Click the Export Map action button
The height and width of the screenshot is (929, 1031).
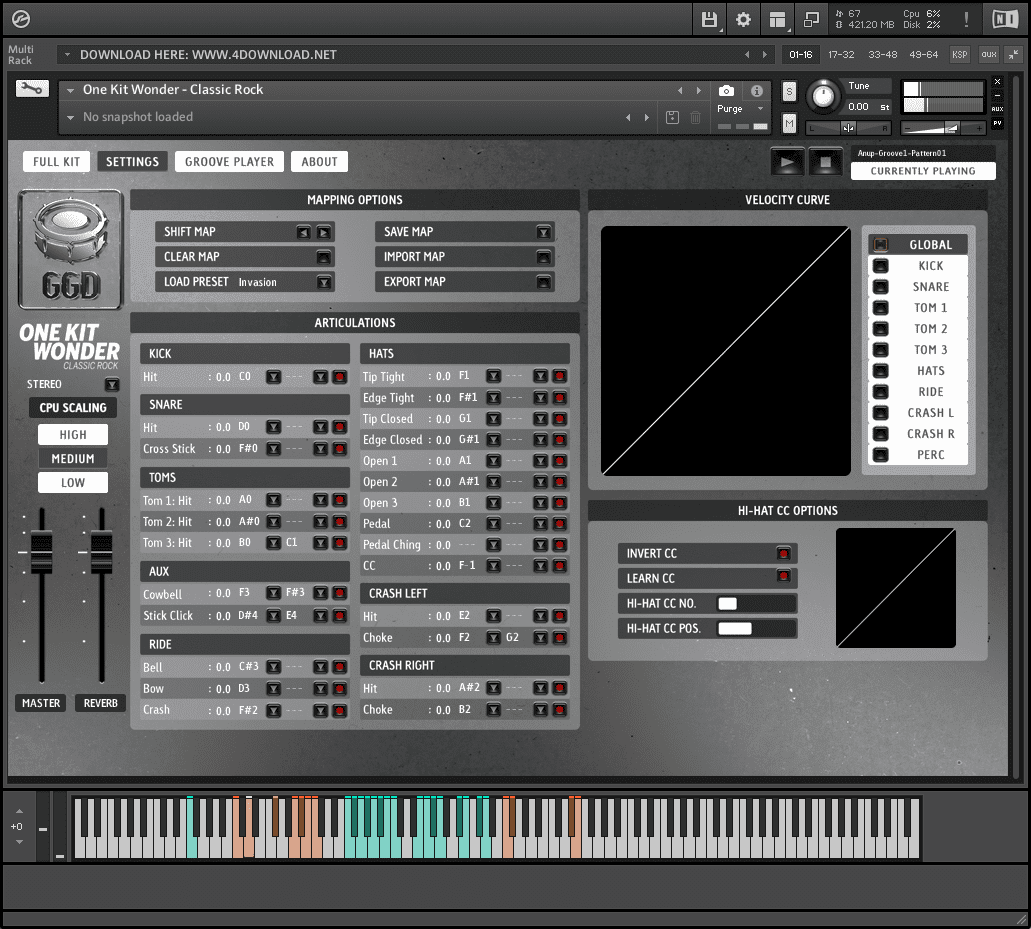[x=543, y=282]
